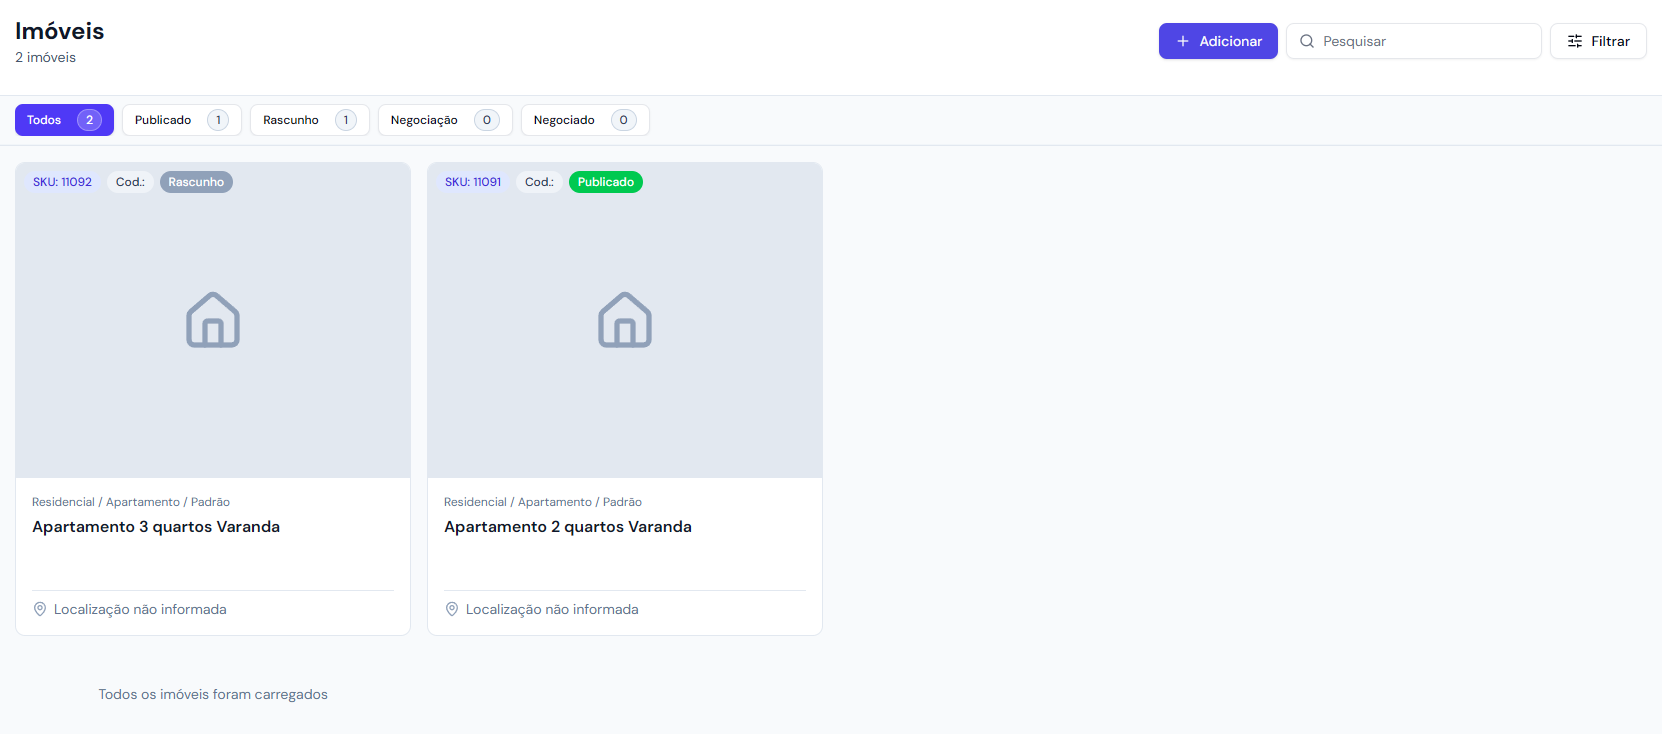Click house placeholder icon on SKU 11092 card
Screen dimensions: 1662x734
213,320
